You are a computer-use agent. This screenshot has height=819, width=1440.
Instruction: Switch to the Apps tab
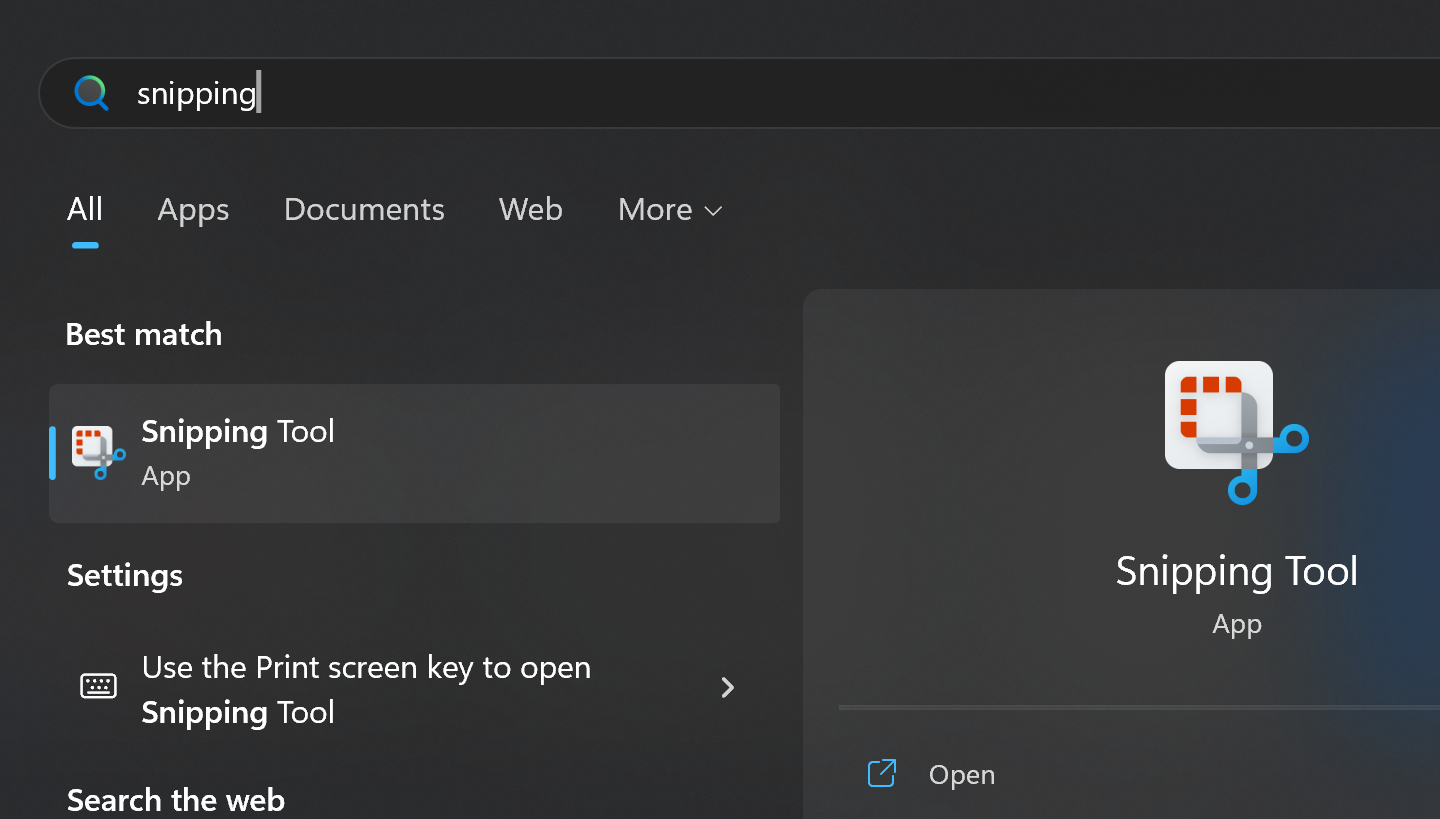[193, 209]
